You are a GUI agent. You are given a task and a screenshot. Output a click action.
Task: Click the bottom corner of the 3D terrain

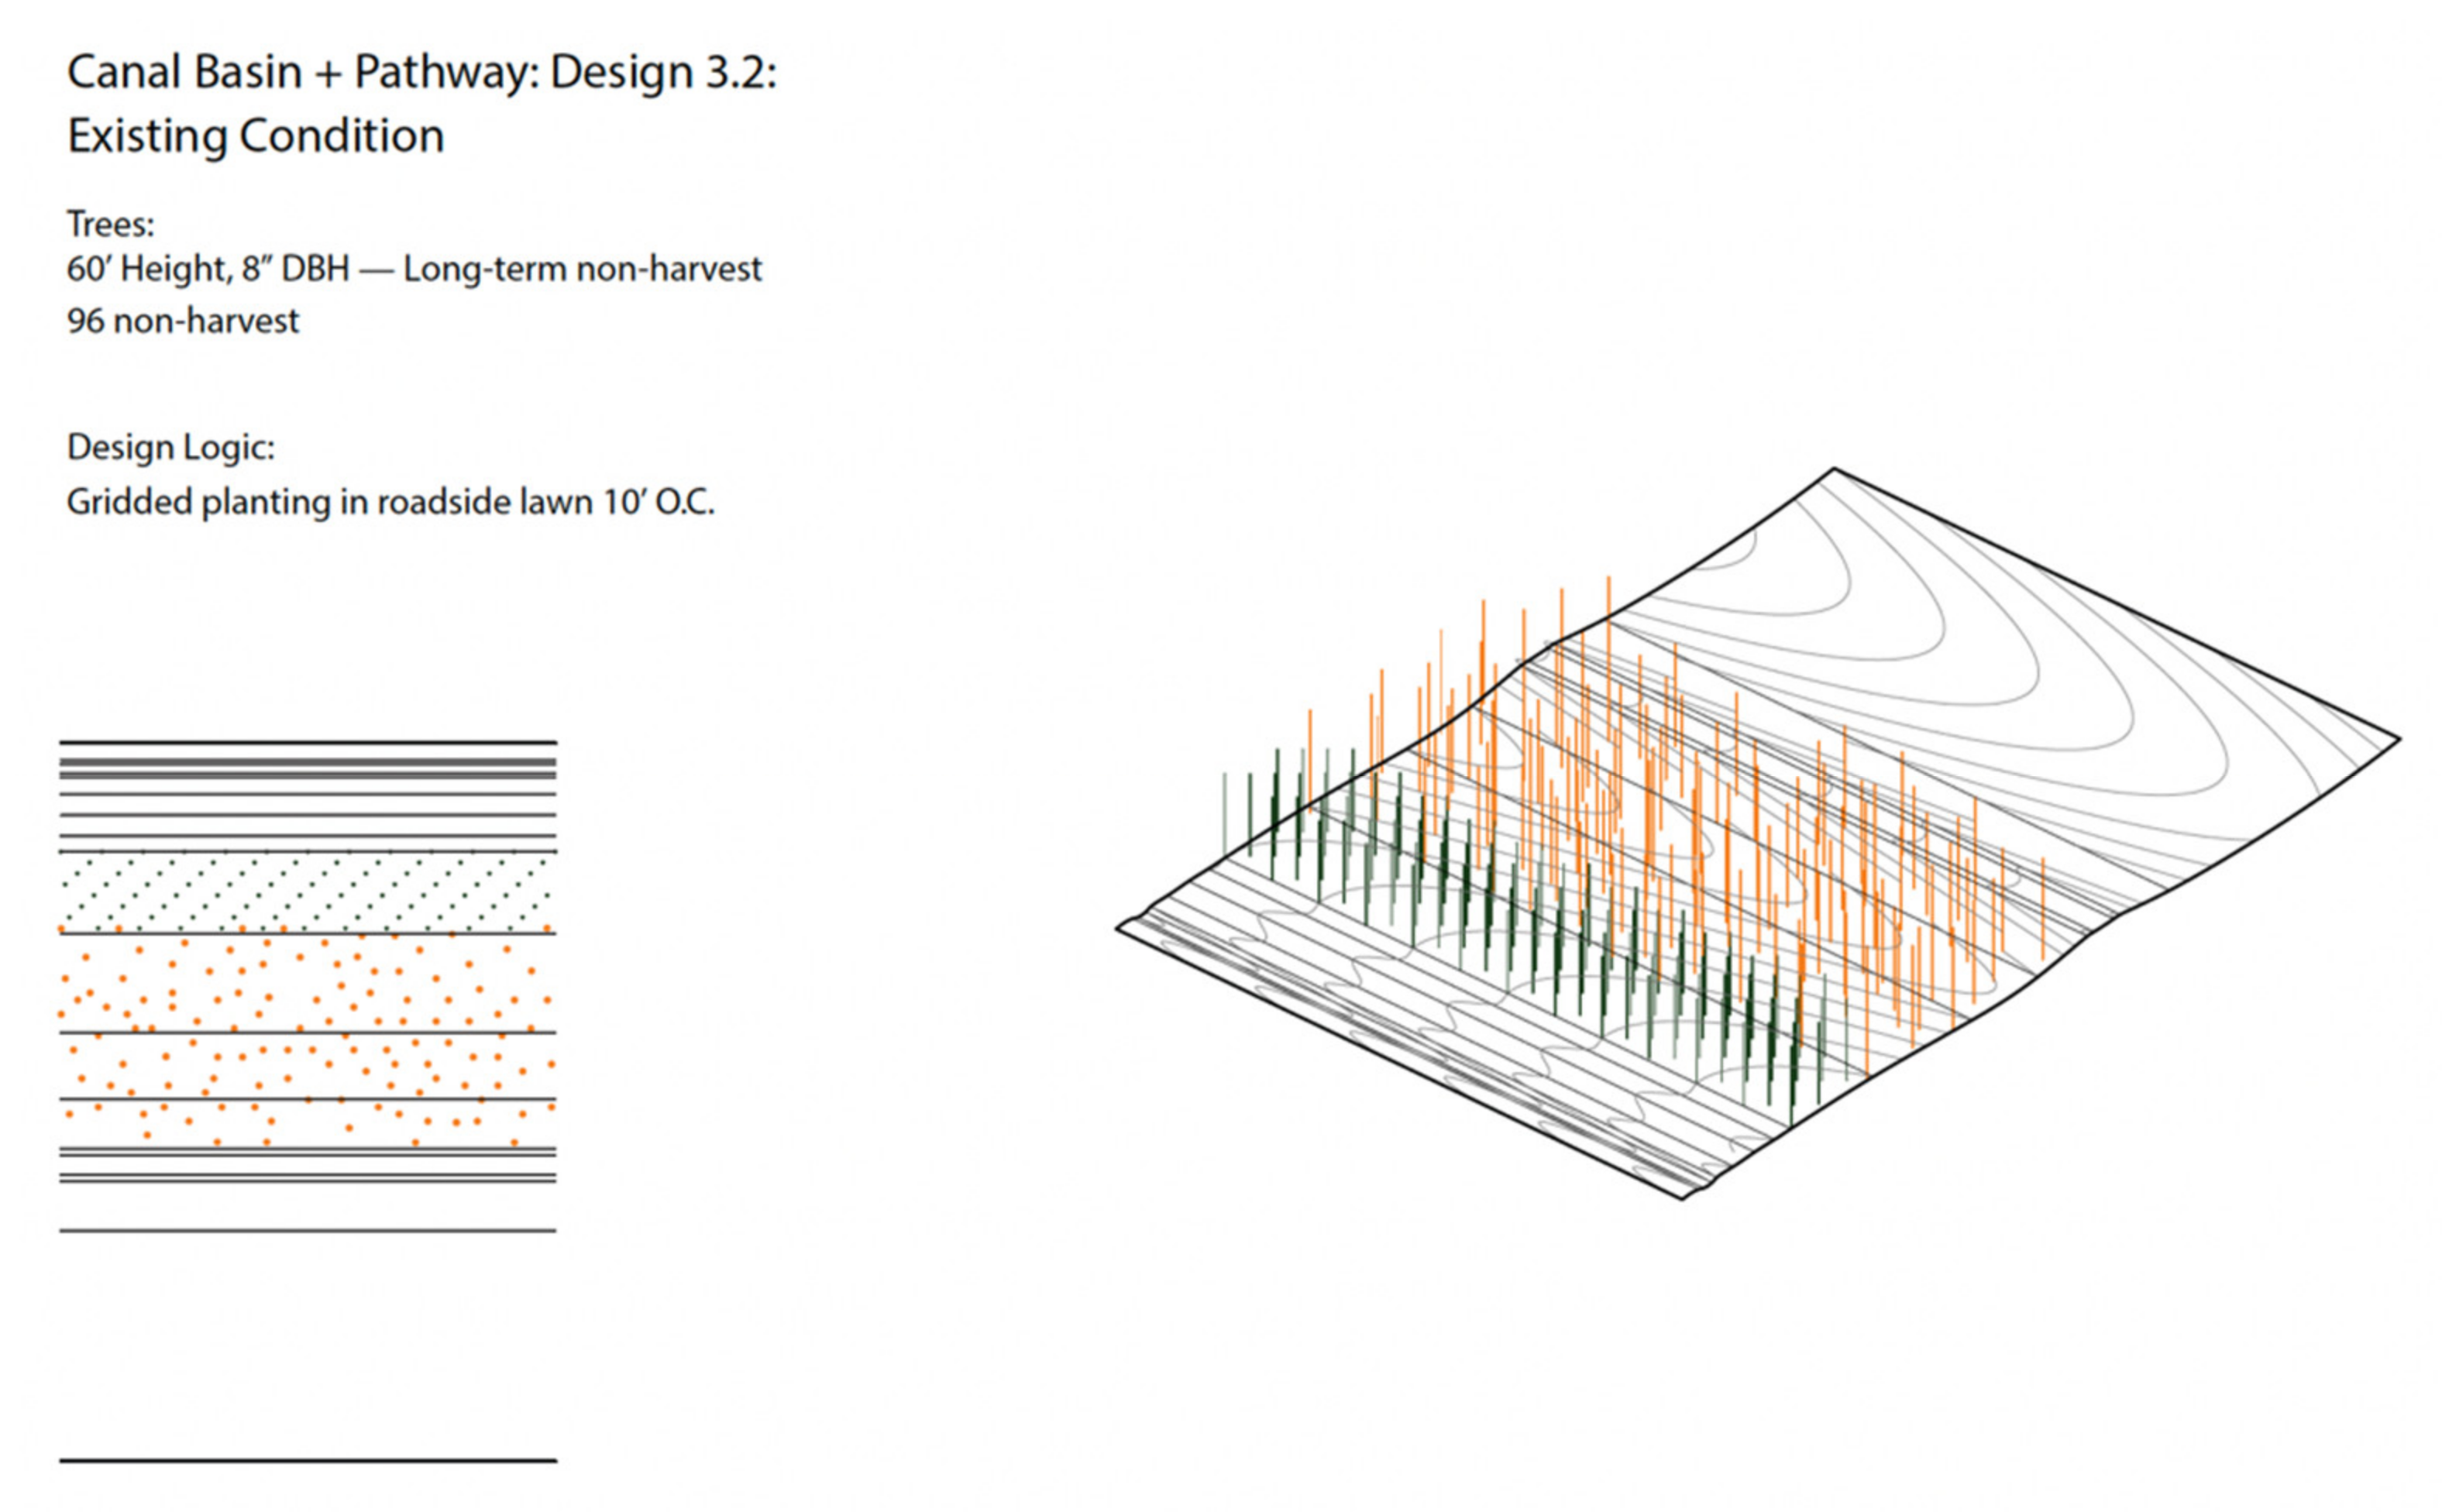[1683, 1197]
